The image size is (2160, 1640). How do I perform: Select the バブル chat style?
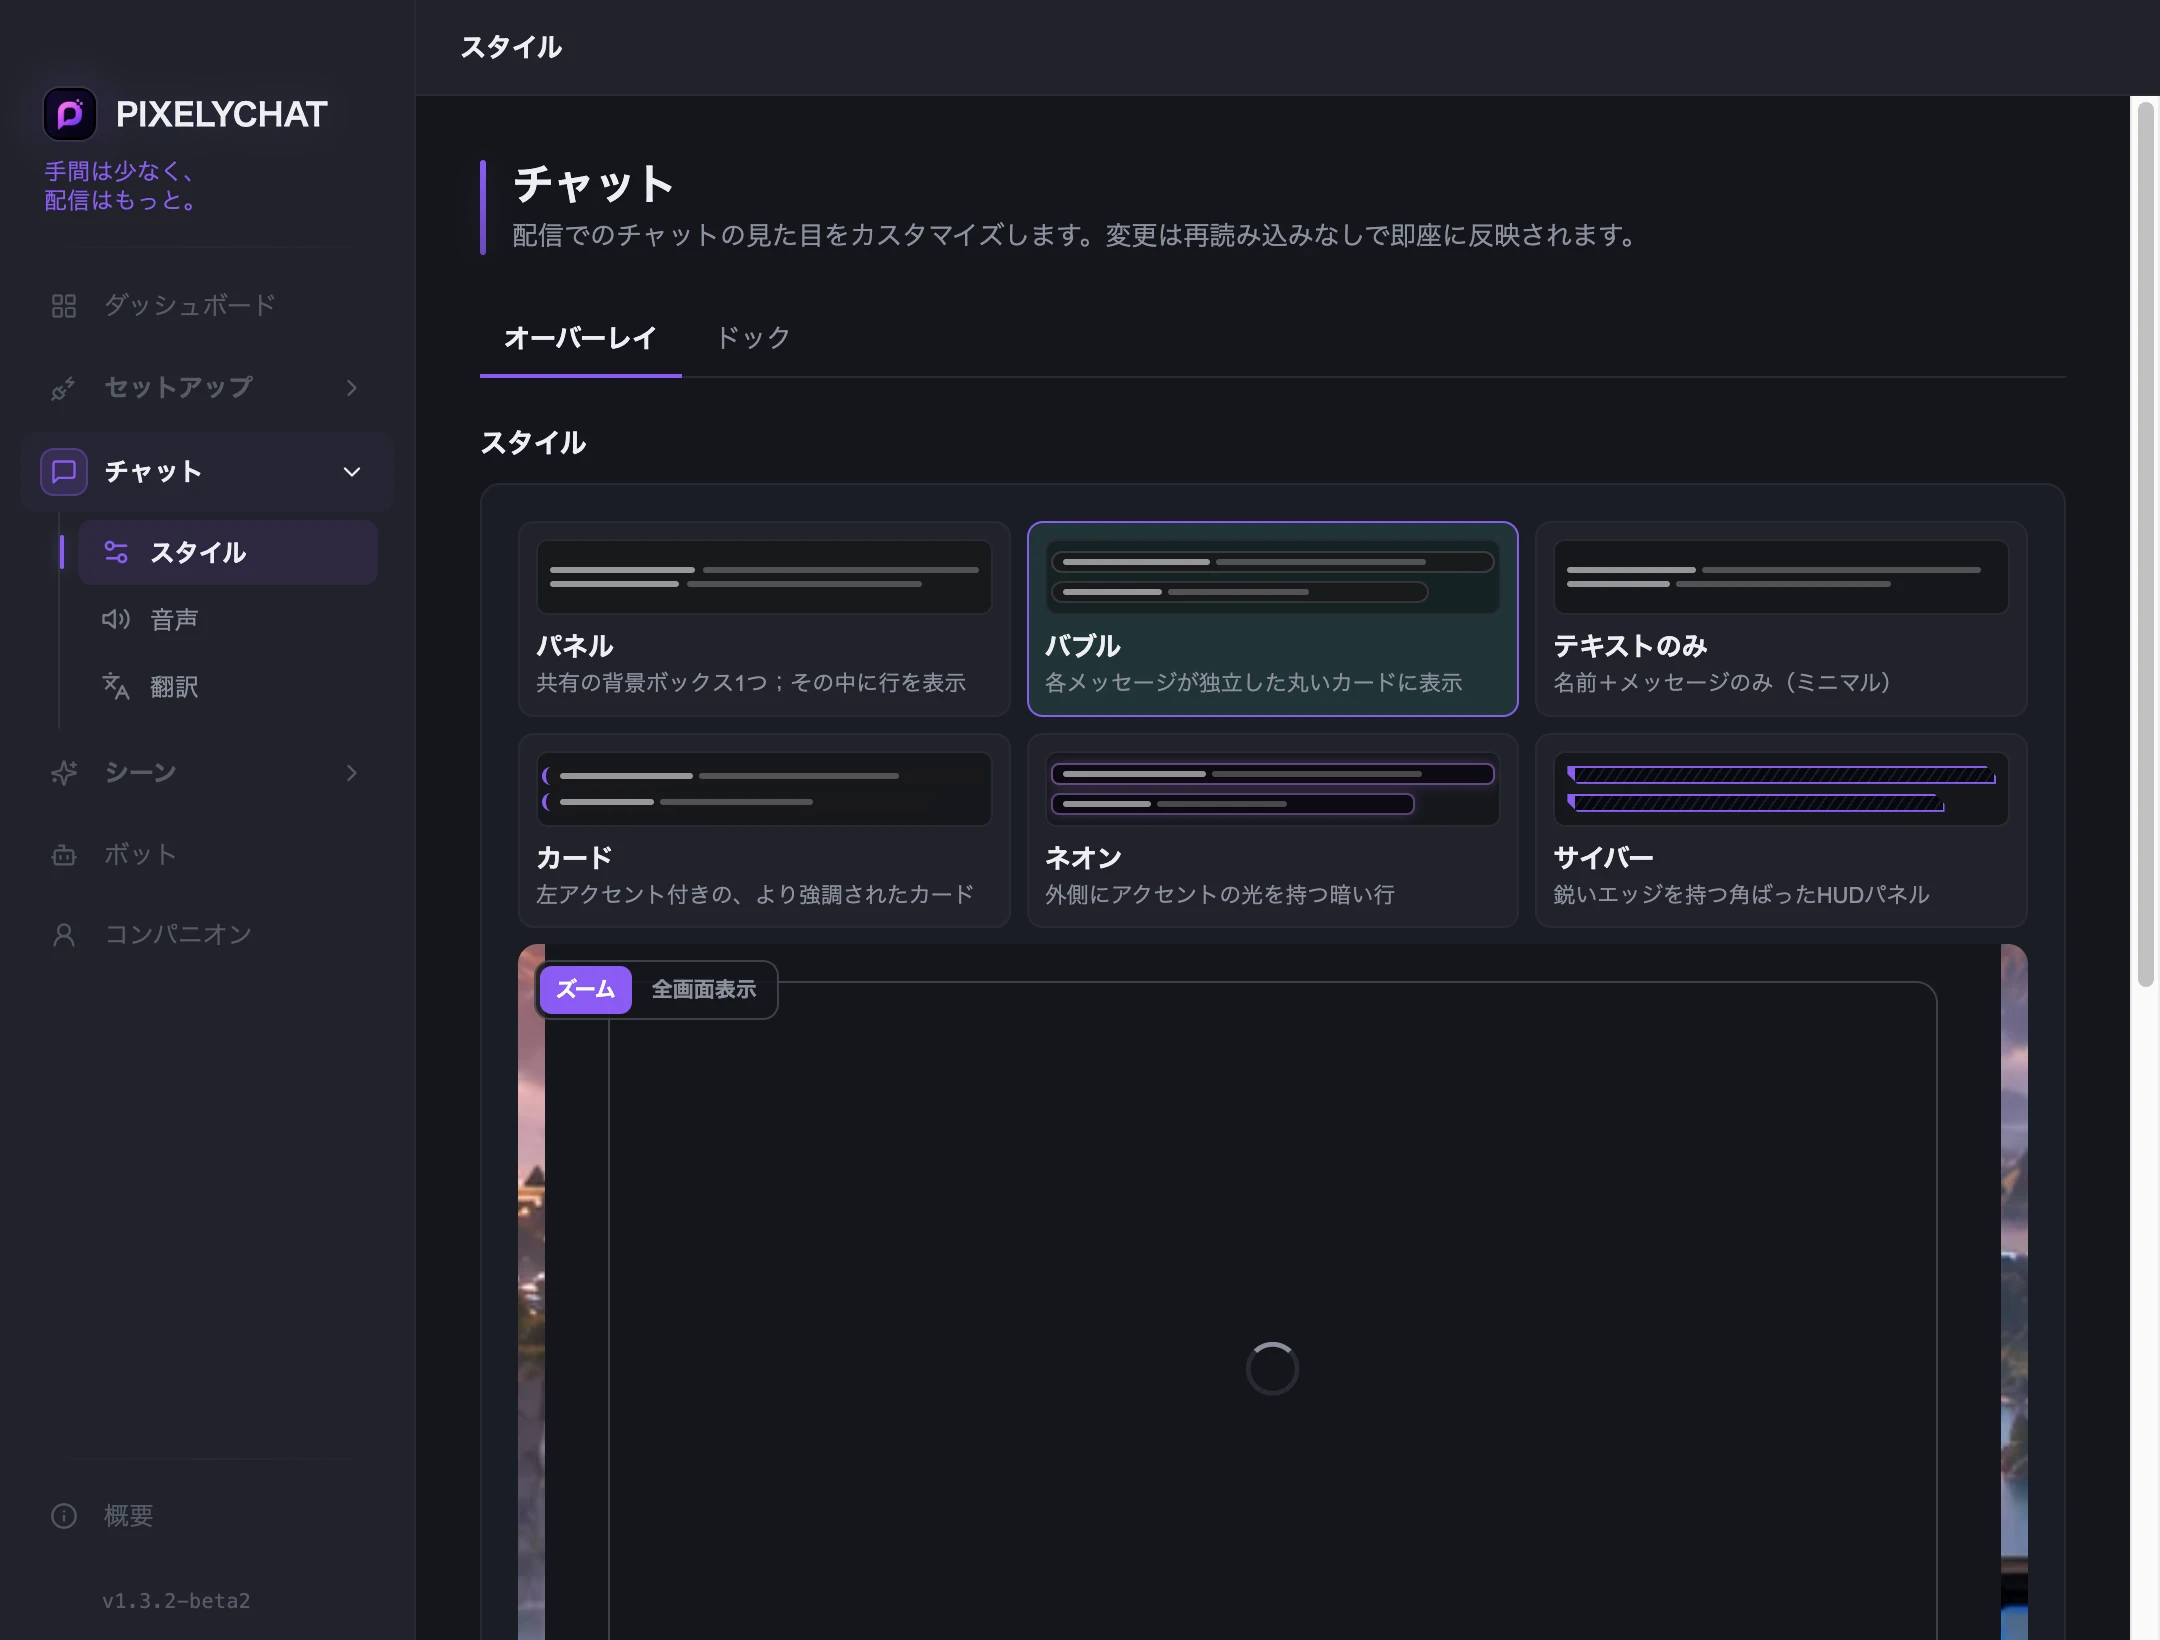(x=1273, y=619)
